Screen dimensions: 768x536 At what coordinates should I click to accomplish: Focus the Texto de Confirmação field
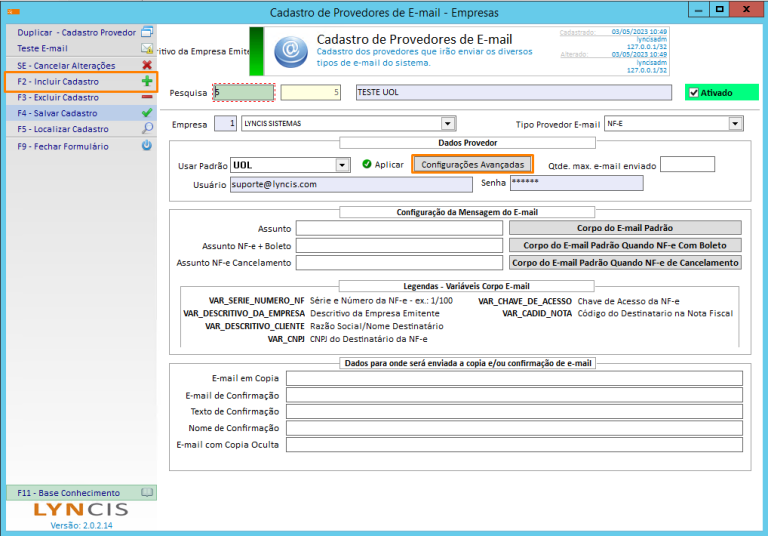click(x=514, y=412)
